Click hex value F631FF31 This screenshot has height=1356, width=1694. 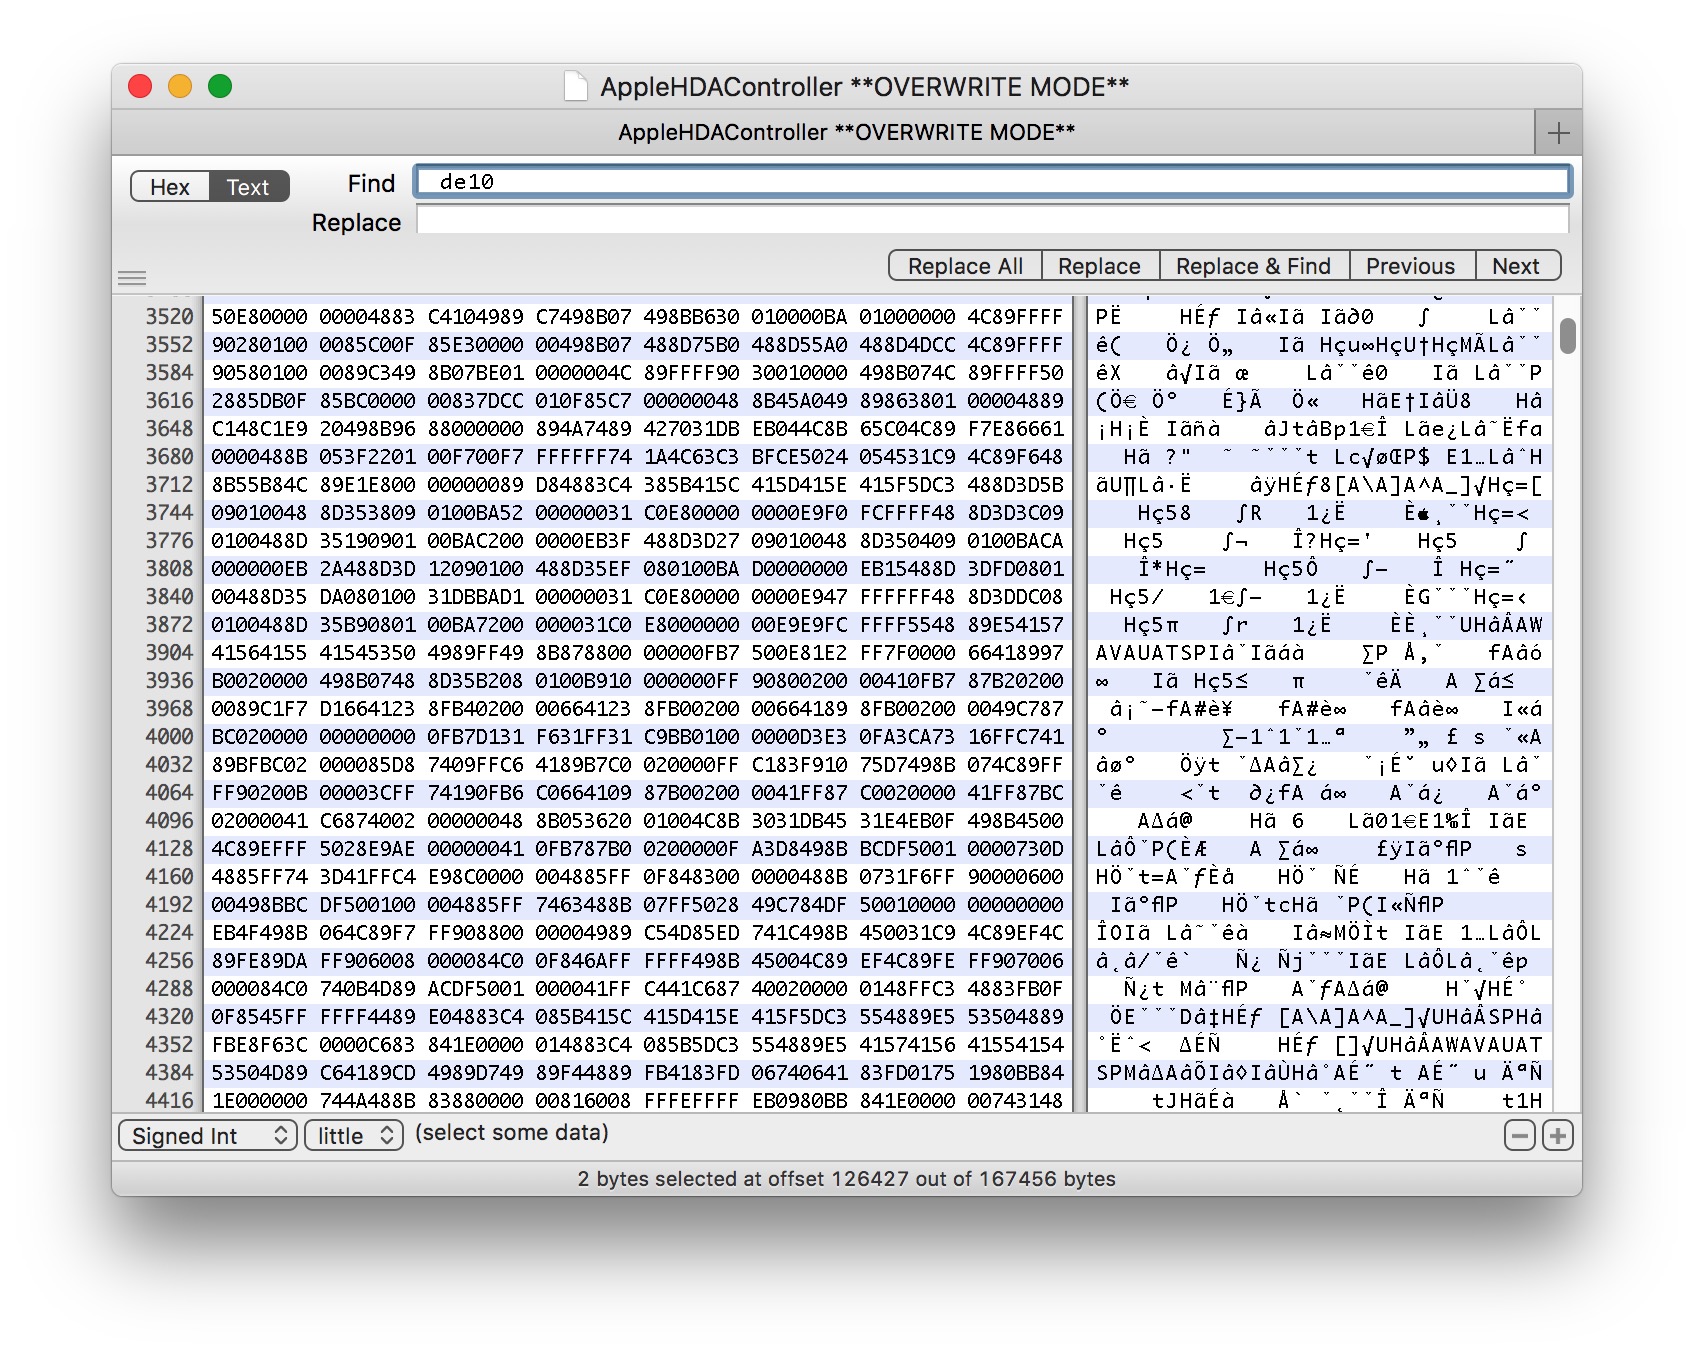pos(584,737)
